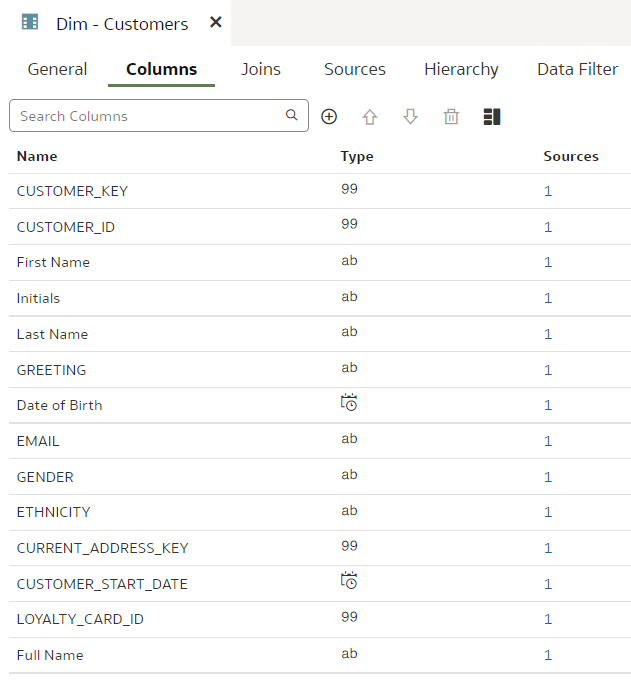This screenshot has height=686, width=631.
Task: Switch to the General tab
Action: point(57,69)
